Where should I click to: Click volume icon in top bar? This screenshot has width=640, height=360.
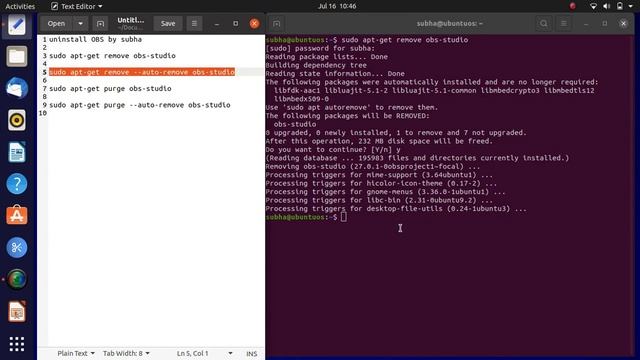pyautogui.click(x=607, y=6)
